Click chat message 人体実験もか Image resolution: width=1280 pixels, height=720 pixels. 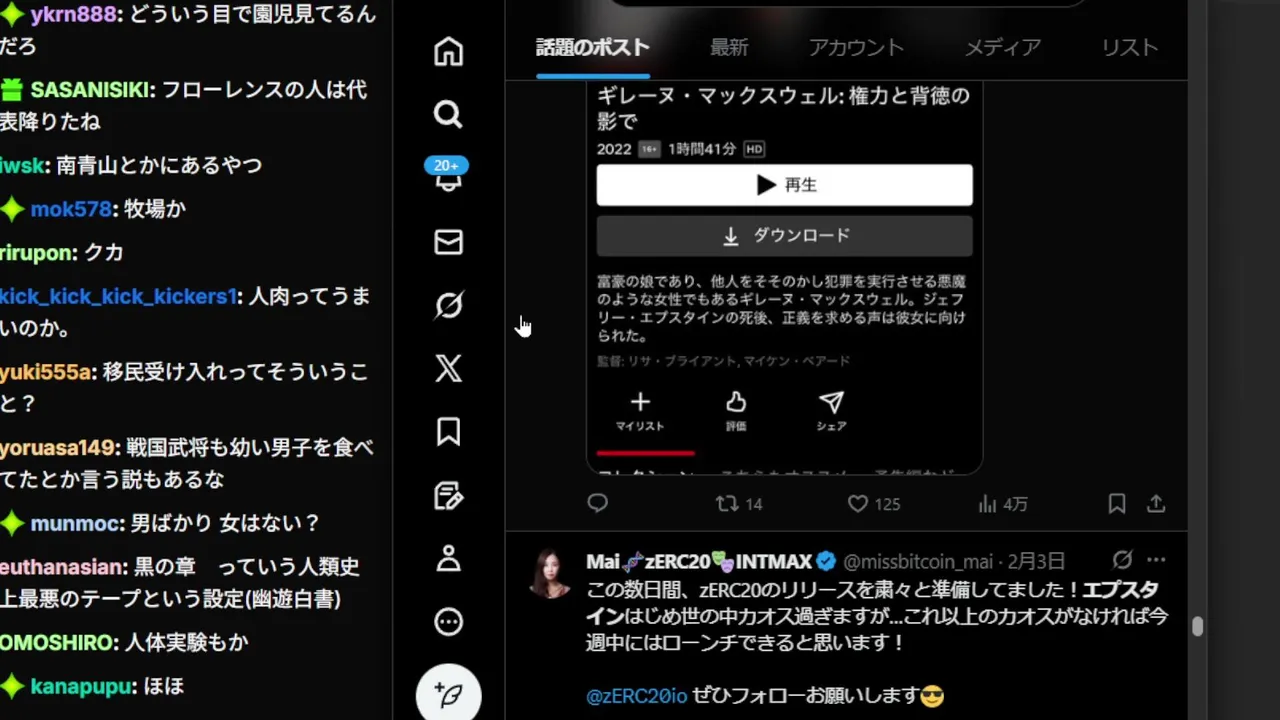click(x=186, y=642)
